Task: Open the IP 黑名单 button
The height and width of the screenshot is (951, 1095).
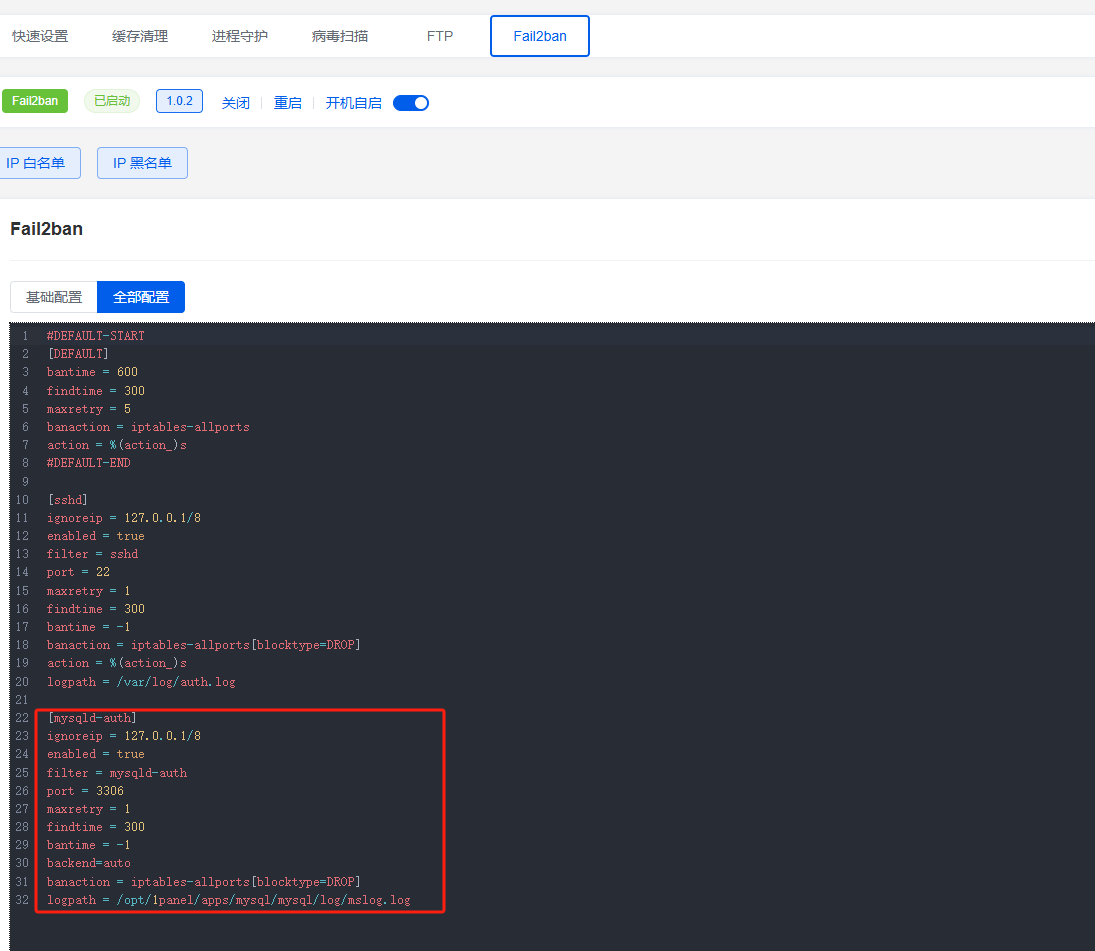Action: tap(142, 163)
